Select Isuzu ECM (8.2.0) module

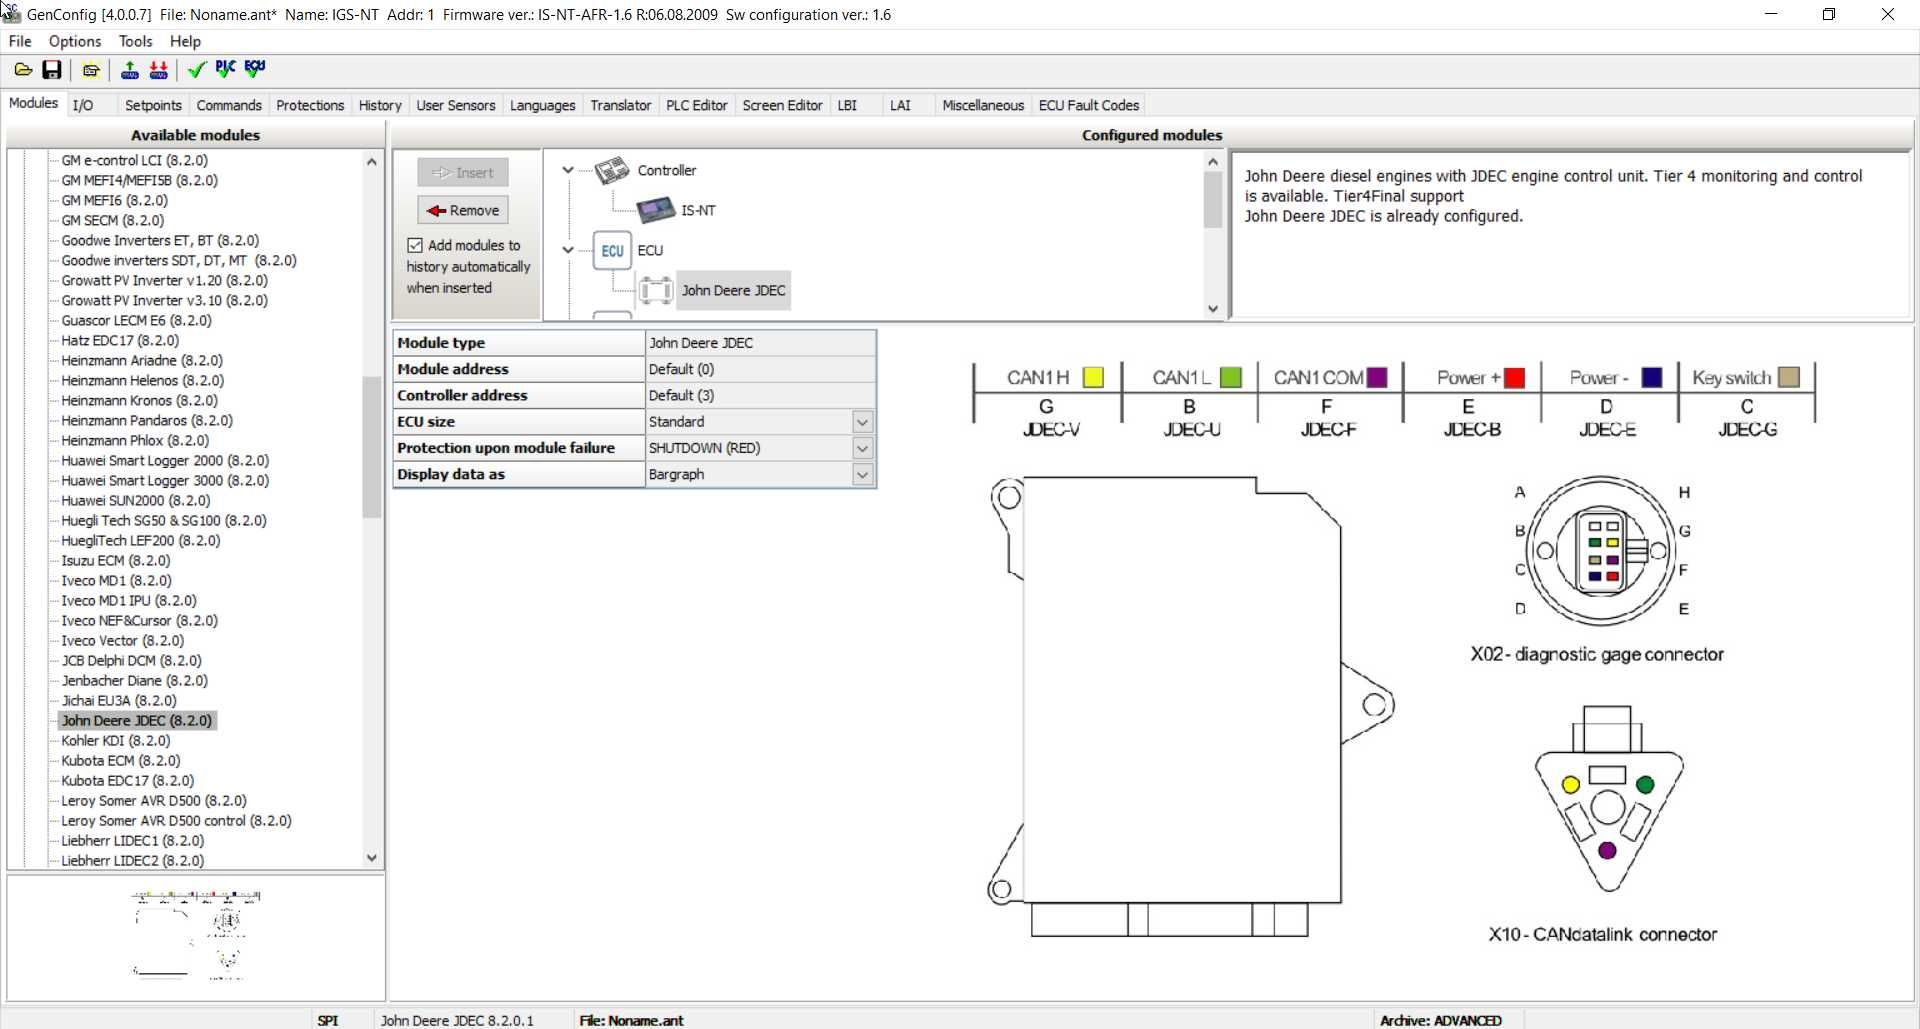point(116,560)
